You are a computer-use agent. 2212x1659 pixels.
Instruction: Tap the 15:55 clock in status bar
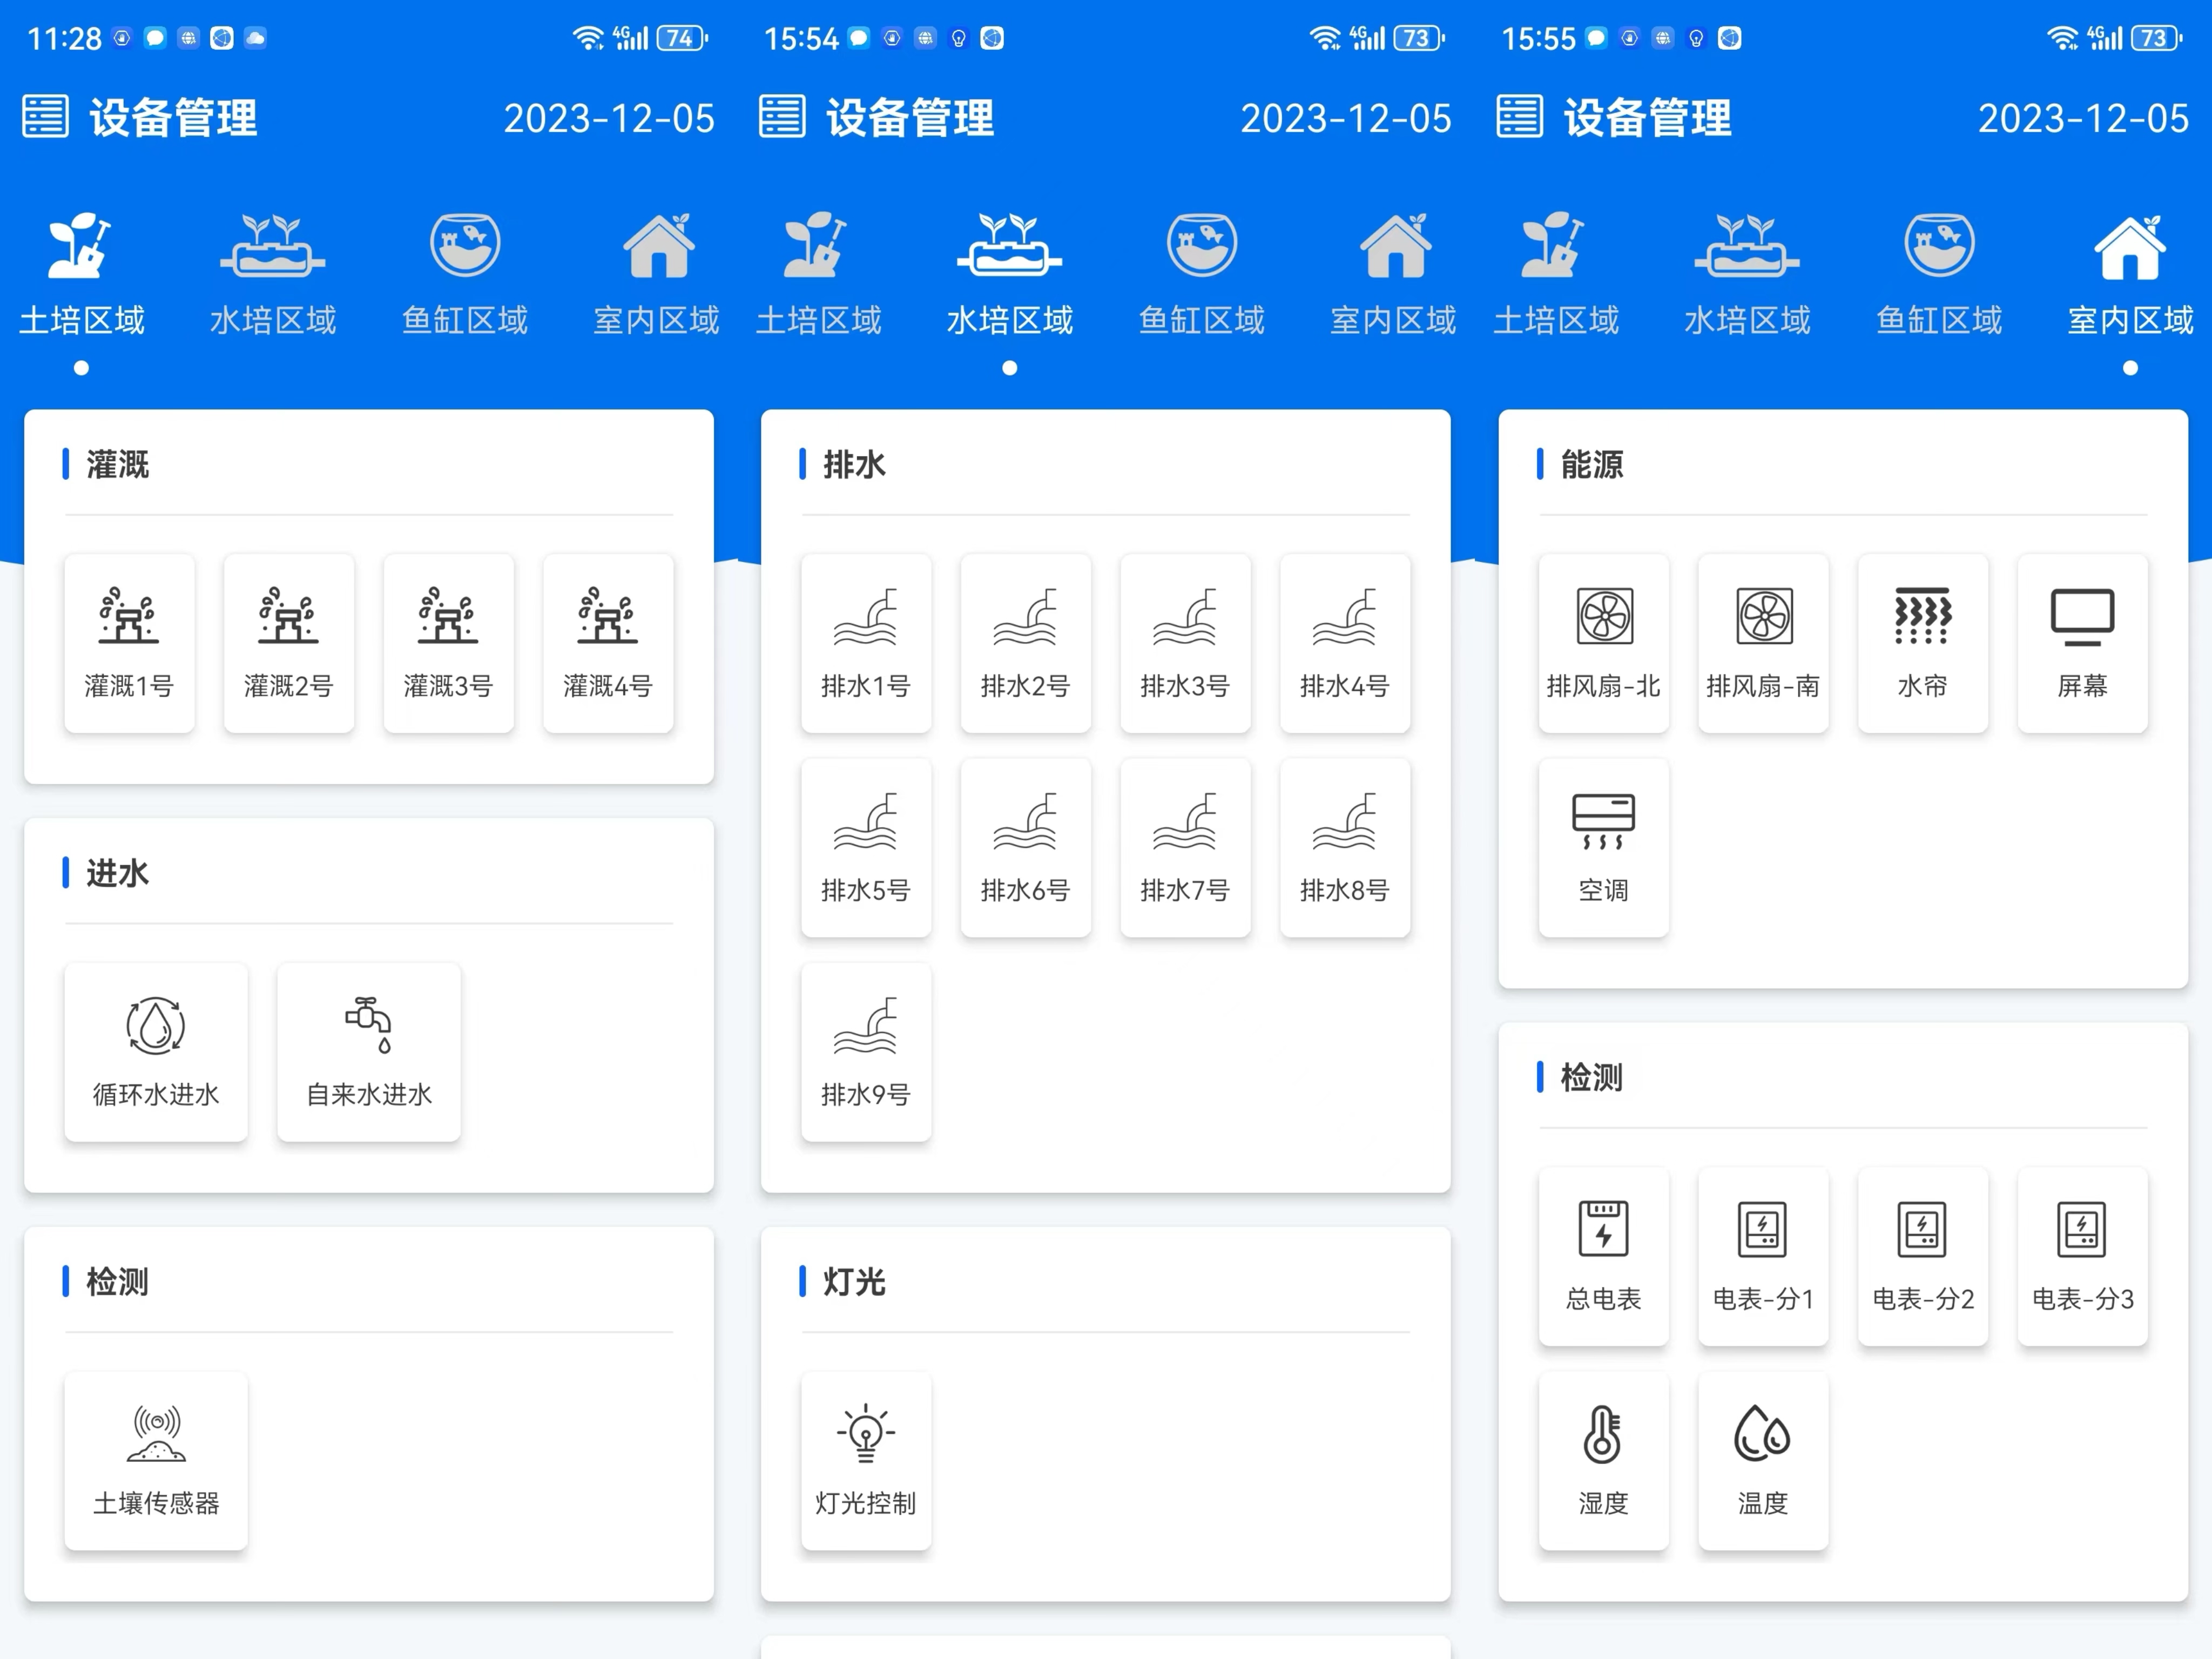point(1538,38)
